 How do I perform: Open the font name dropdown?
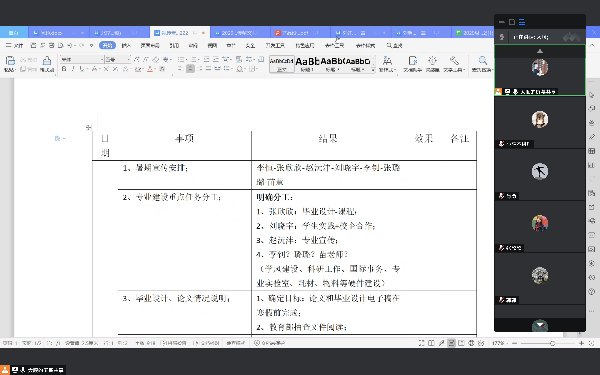[x=102, y=59]
